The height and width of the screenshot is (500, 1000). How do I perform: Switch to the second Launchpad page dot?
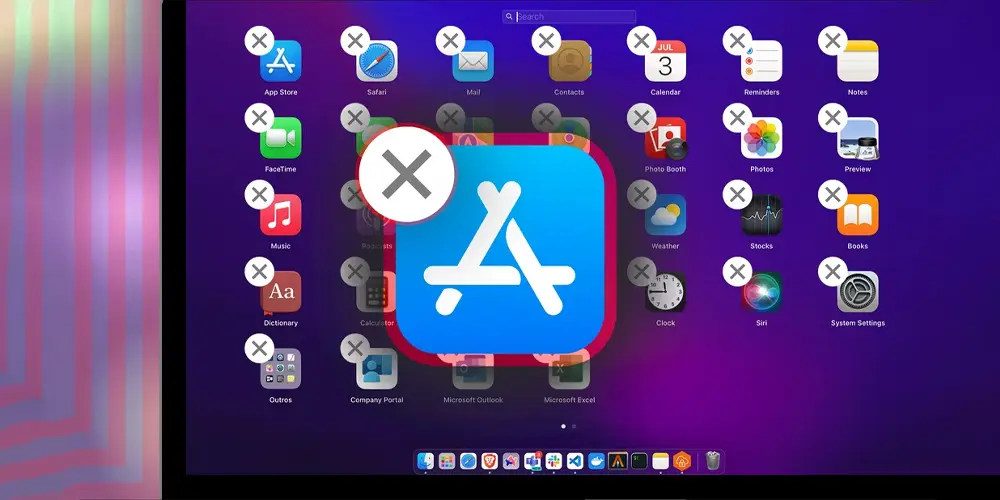point(574,426)
